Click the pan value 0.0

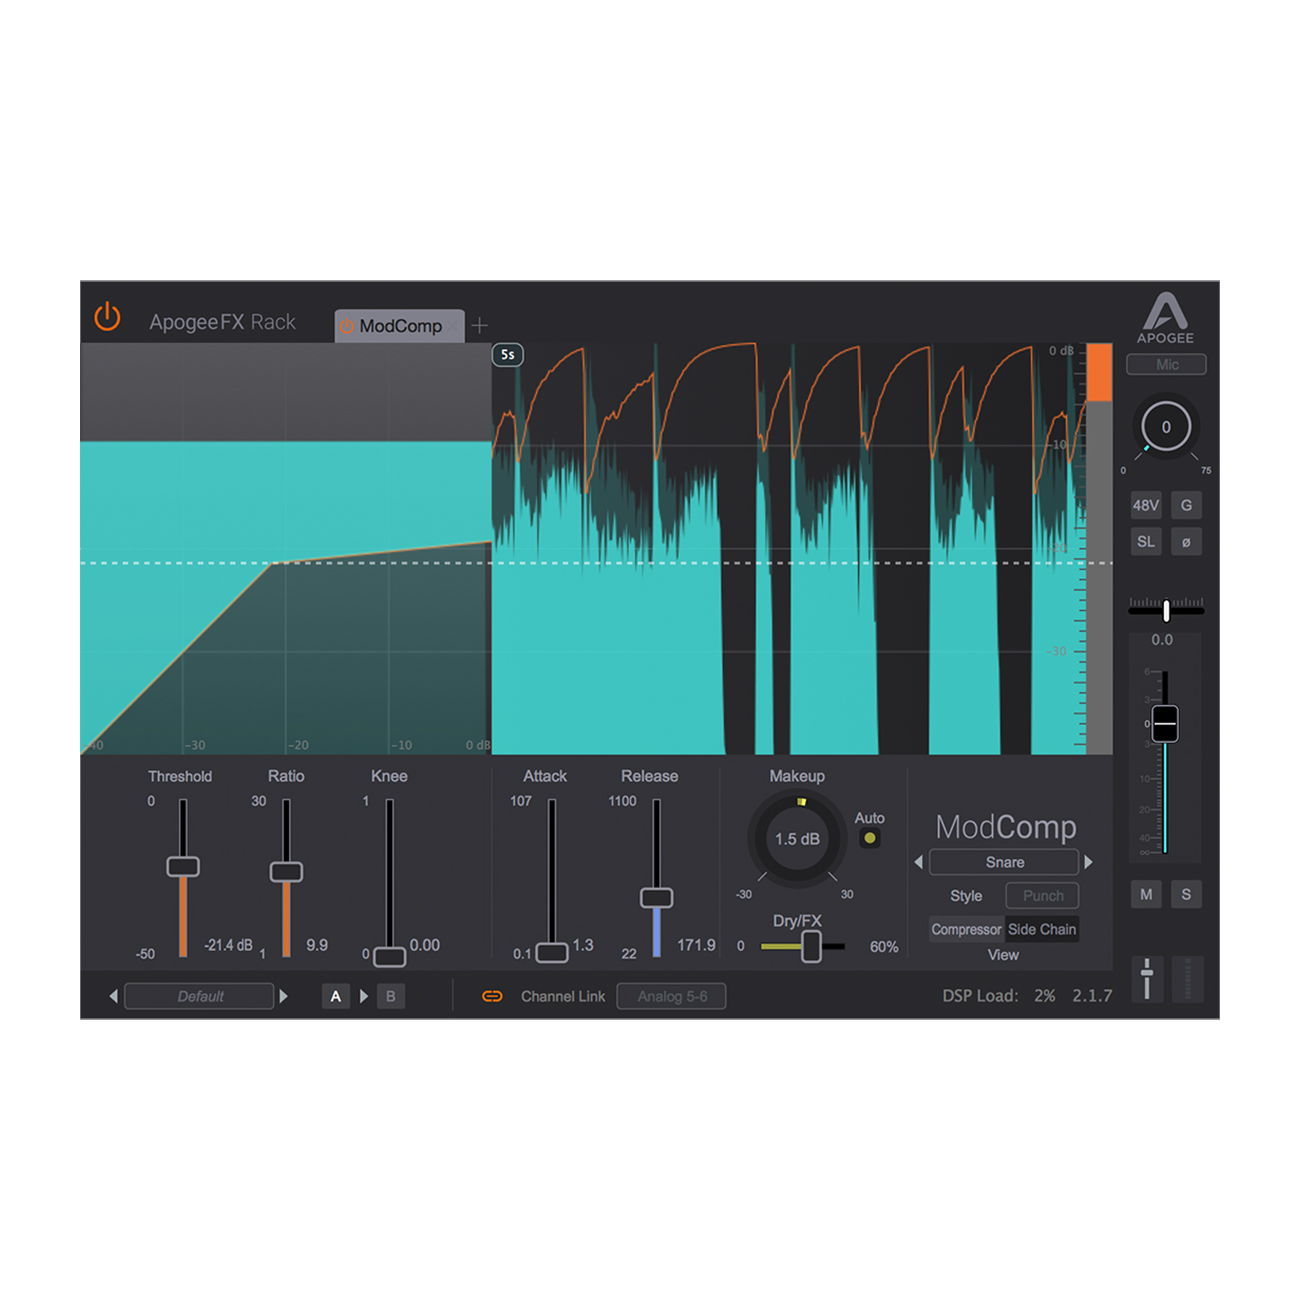1162,640
